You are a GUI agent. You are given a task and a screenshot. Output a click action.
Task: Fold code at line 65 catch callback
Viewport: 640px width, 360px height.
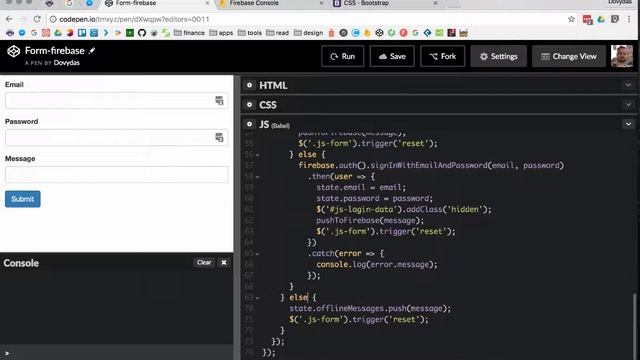click(258, 254)
